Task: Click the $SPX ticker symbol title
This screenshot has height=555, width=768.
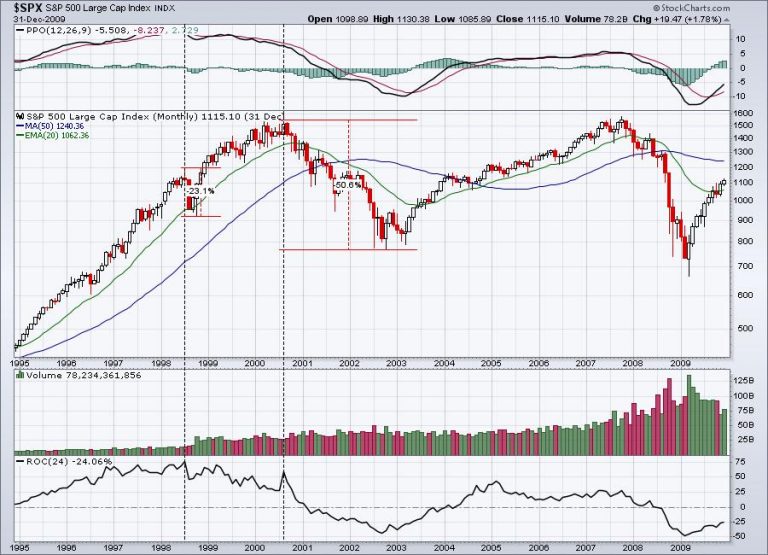Action: coord(29,8)
